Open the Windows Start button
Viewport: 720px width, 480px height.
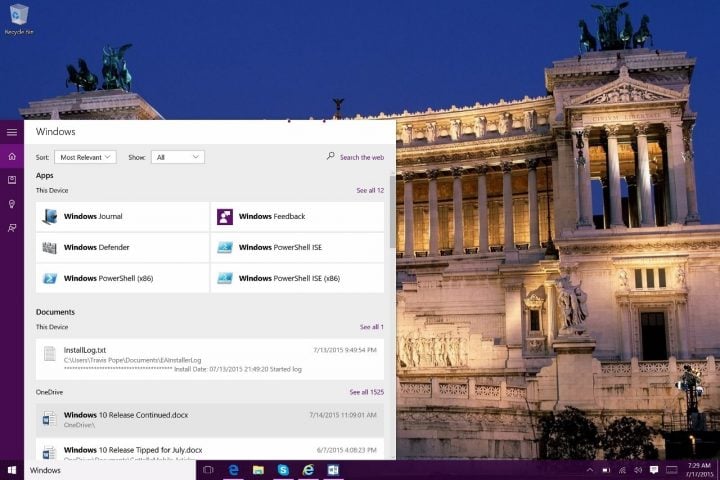click(x=12, y=470)
